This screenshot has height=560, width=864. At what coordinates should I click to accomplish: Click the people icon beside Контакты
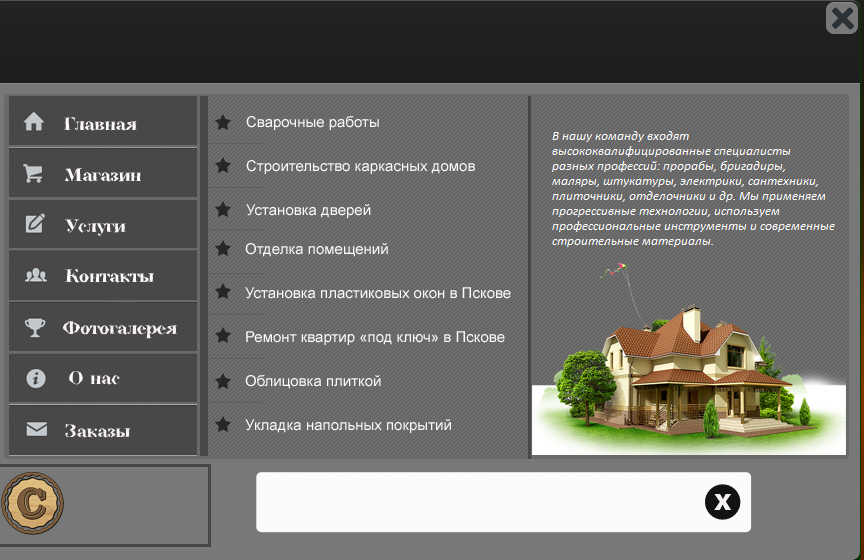click(x=35, y=276)
